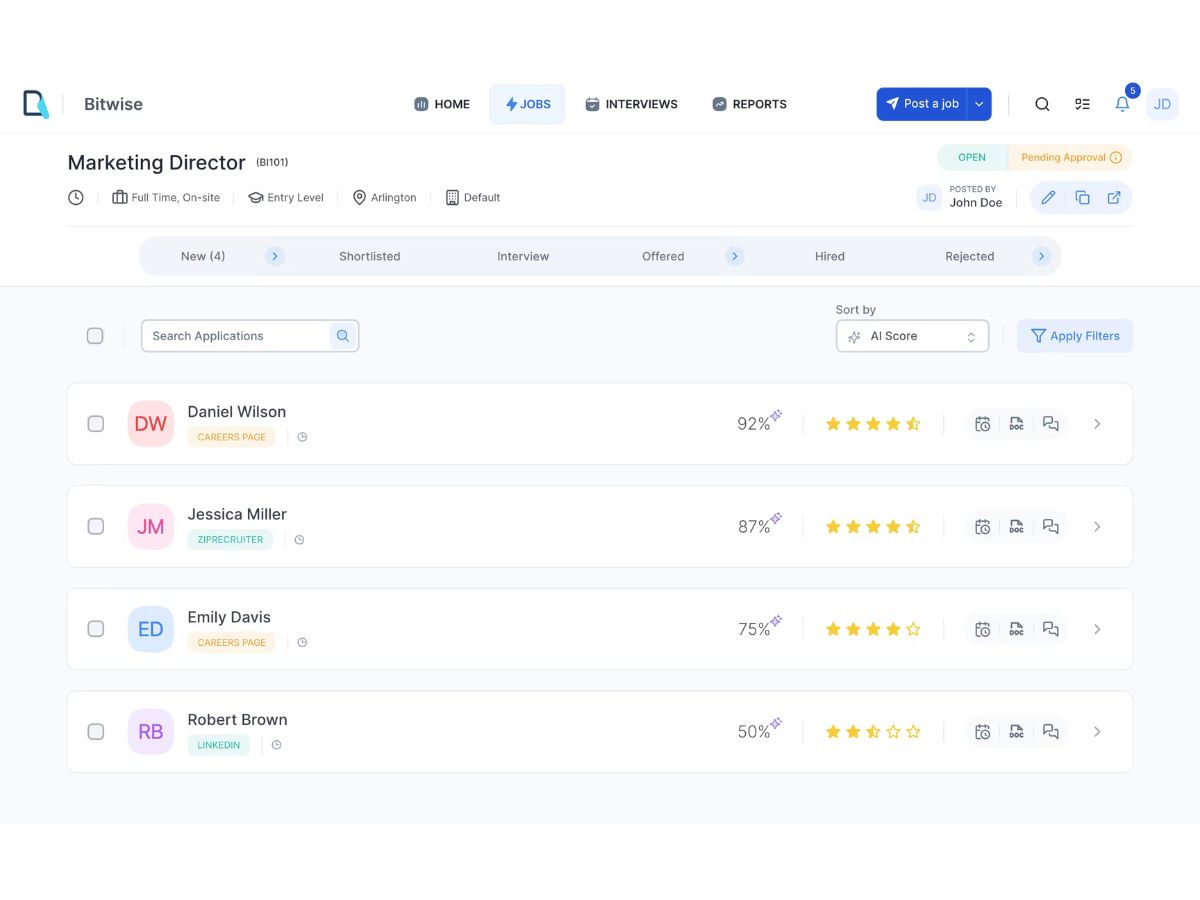Open the task checklist icon in header
Screen dimensions: 1200x900
click(1082, 104)
